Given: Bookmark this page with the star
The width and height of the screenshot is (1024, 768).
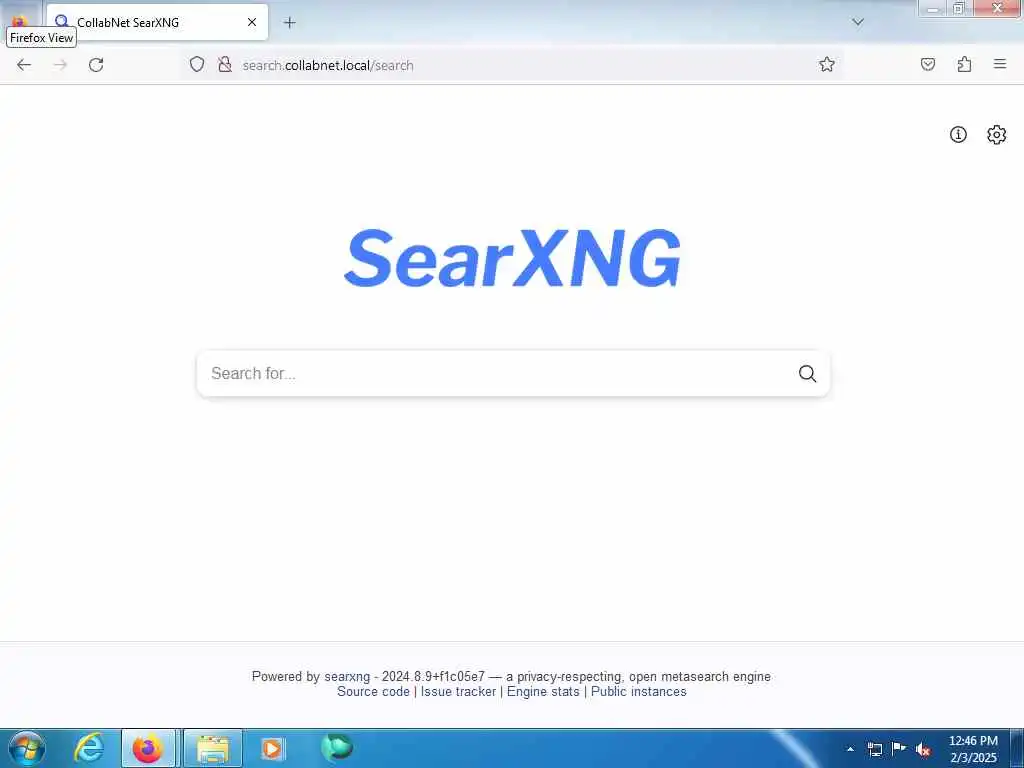Looking at the screenshot, I should tap(827, 64).
